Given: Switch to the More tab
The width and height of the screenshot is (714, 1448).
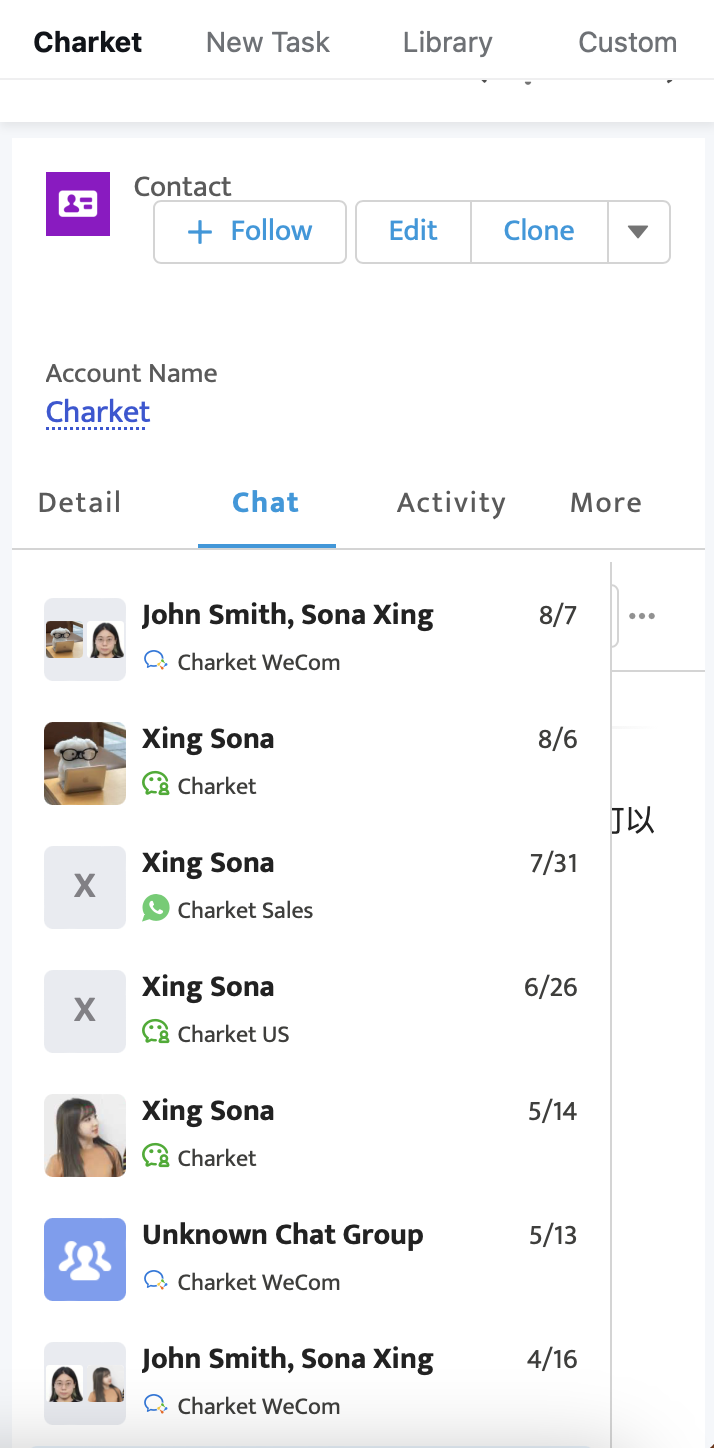Looking at the screenshot, I should tap(605, 502).
